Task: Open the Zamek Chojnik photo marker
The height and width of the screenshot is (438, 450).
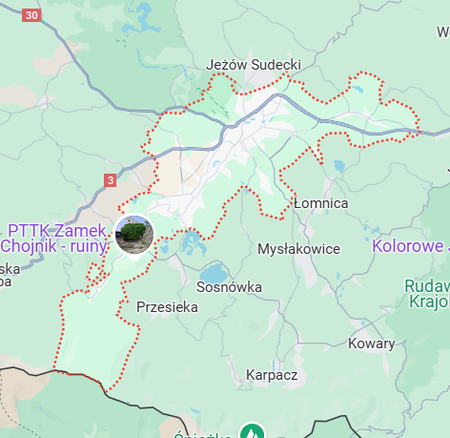Action: [x=134, y=235]
